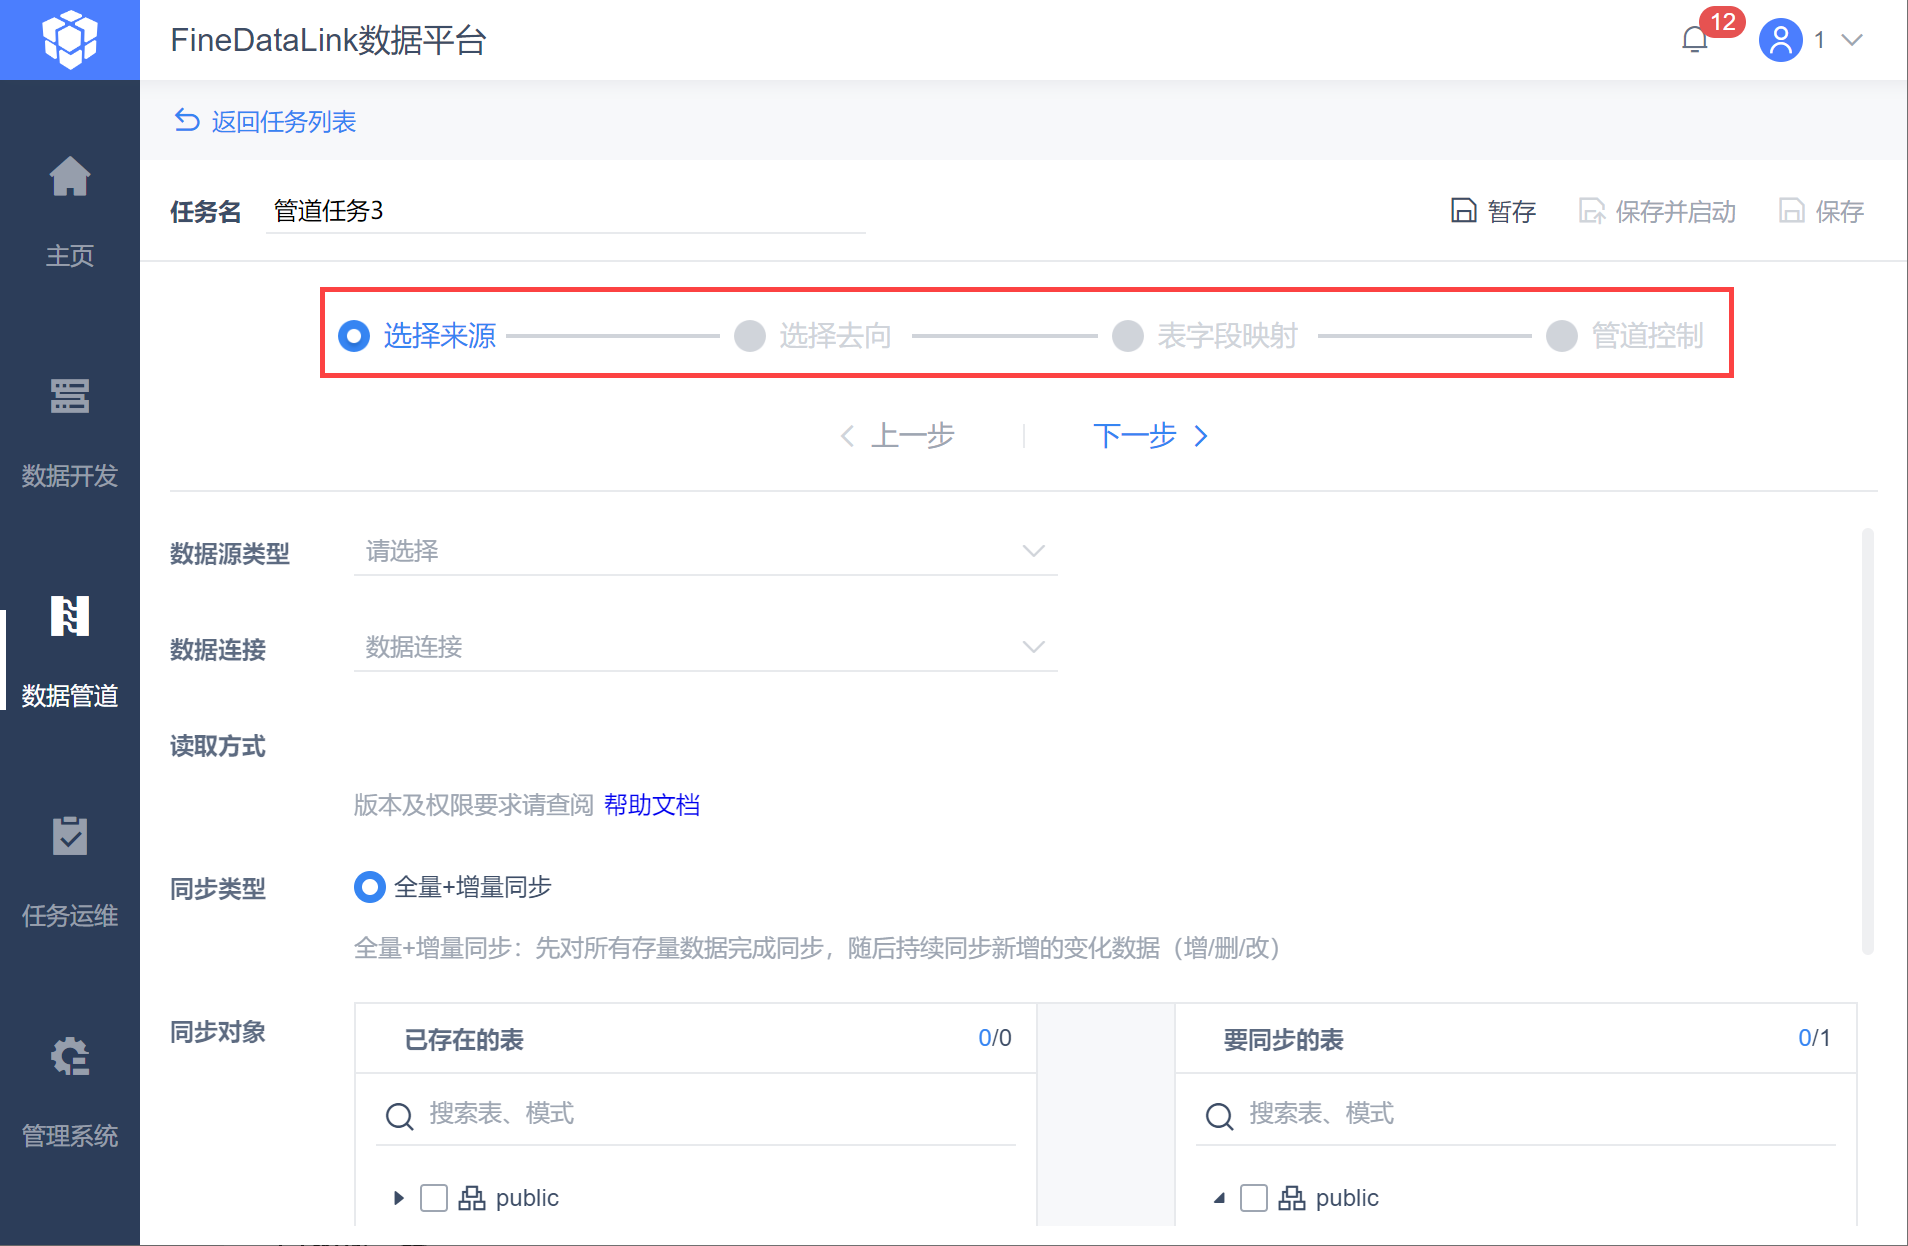Expand public schema in 已存在的表

tap(399, 1198)
